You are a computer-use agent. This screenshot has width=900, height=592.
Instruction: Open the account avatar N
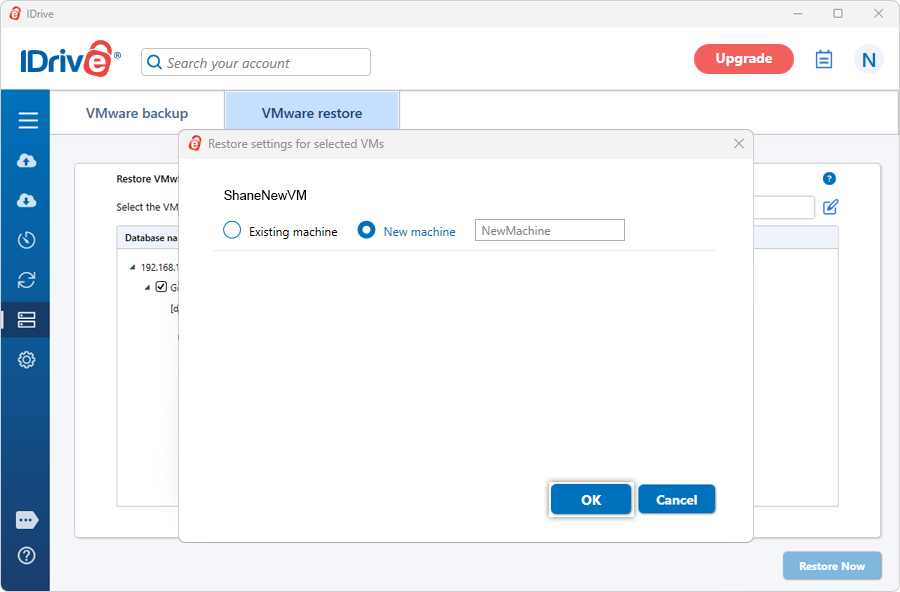(x=868, y=59)
